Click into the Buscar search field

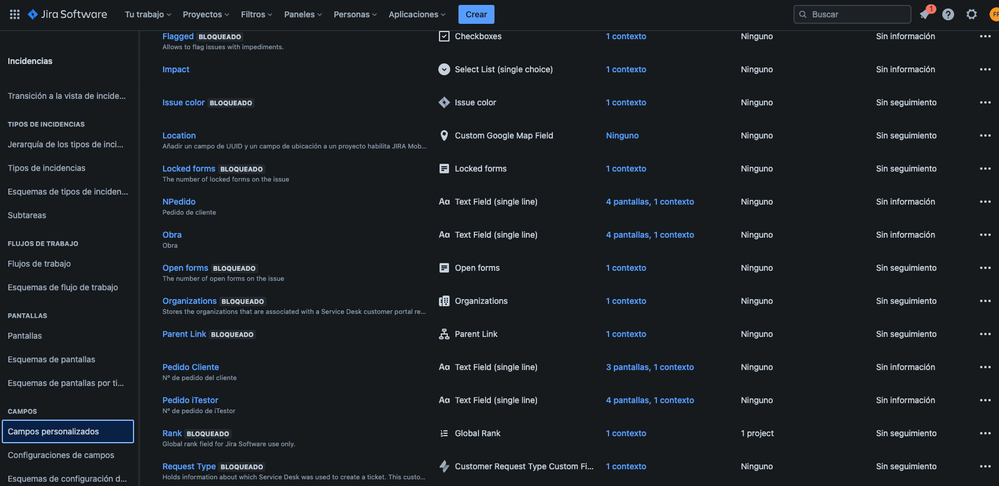click(852, 14)
